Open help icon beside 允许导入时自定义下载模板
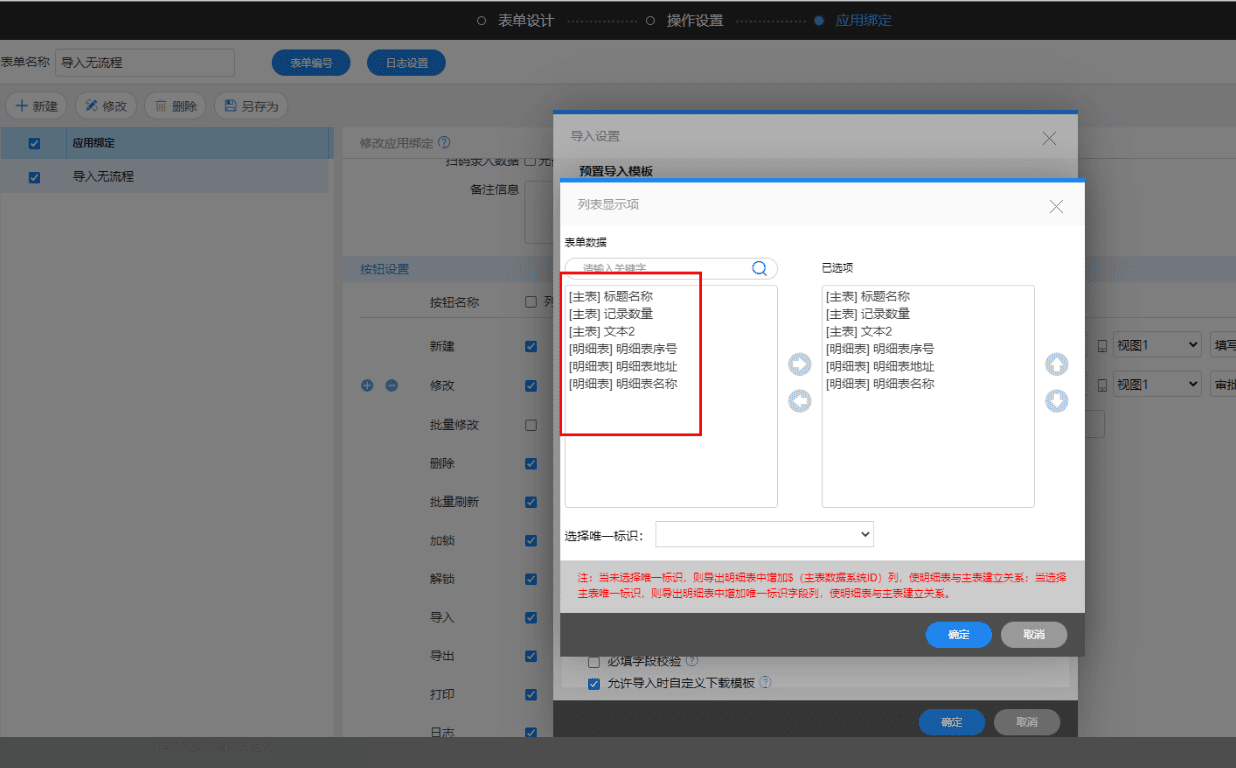 (x=766, y=683)
